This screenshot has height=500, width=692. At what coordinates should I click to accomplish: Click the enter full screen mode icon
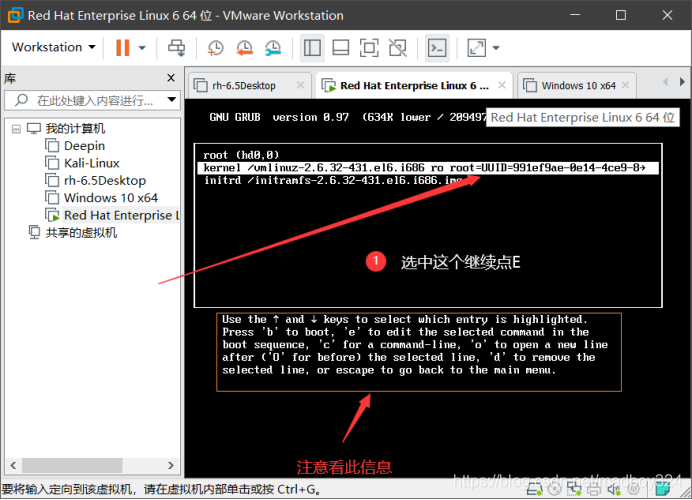(x=369, y=48)
